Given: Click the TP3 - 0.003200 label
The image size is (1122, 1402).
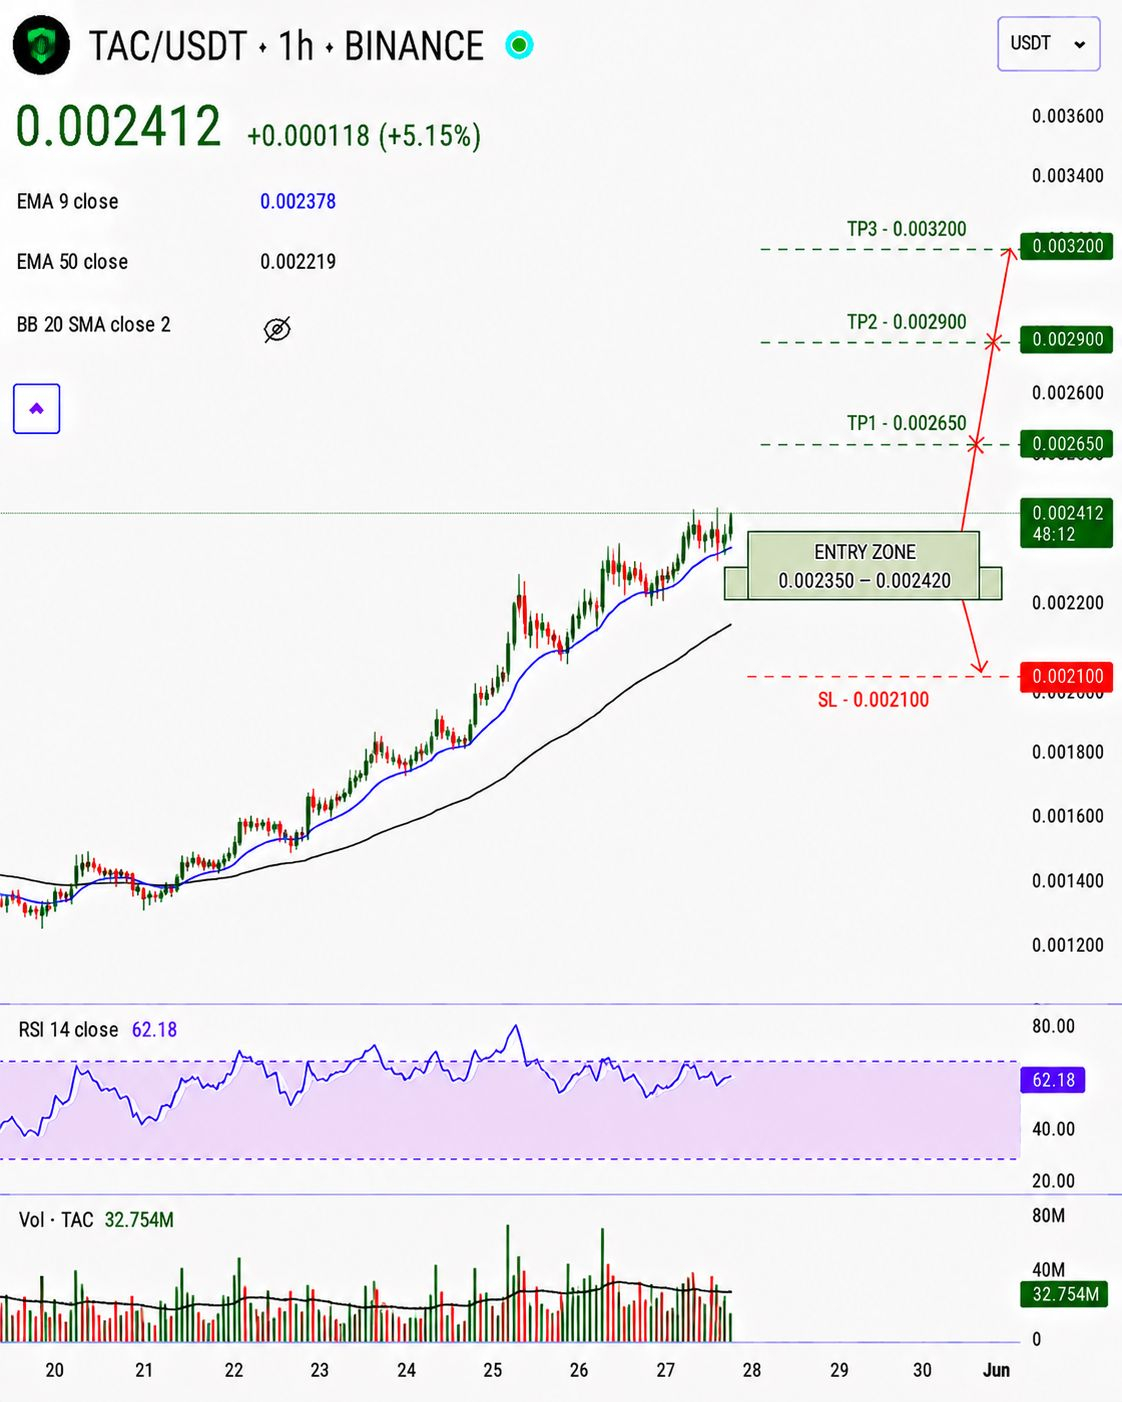Looking at the screenshot, I should pyautogui.click(x=907, y=229).
